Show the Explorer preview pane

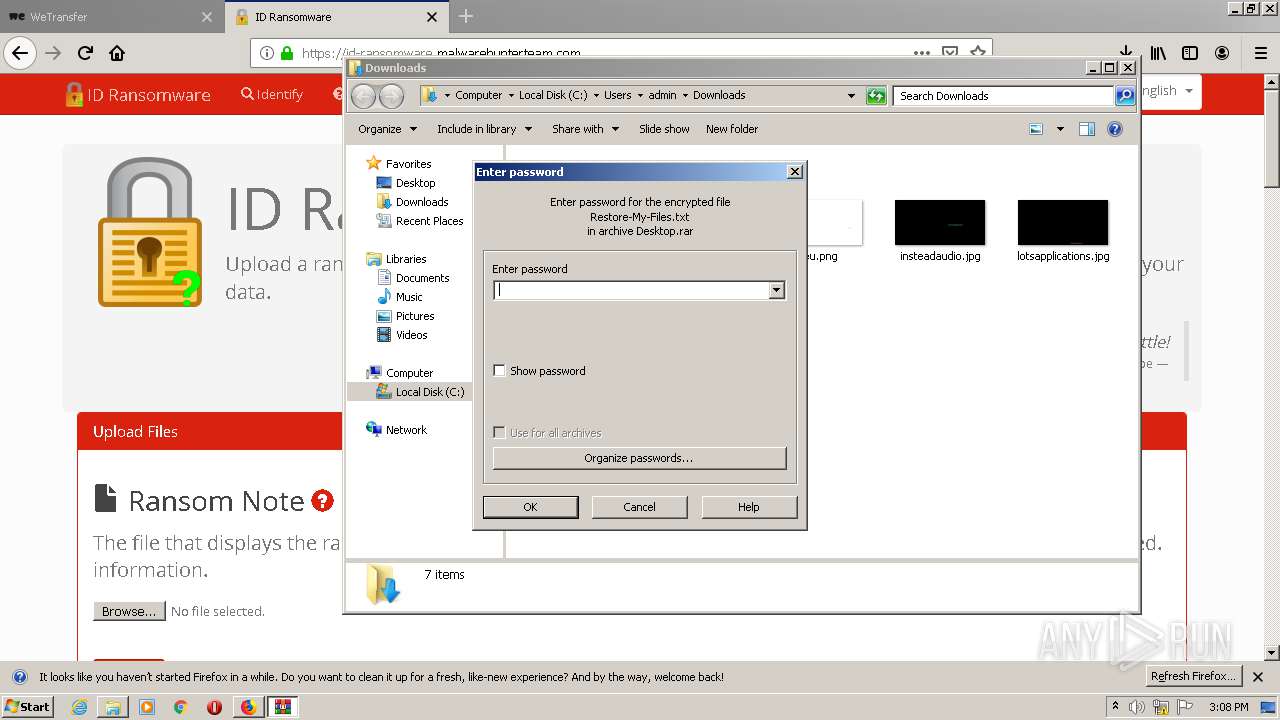(x=1087, y=129)
